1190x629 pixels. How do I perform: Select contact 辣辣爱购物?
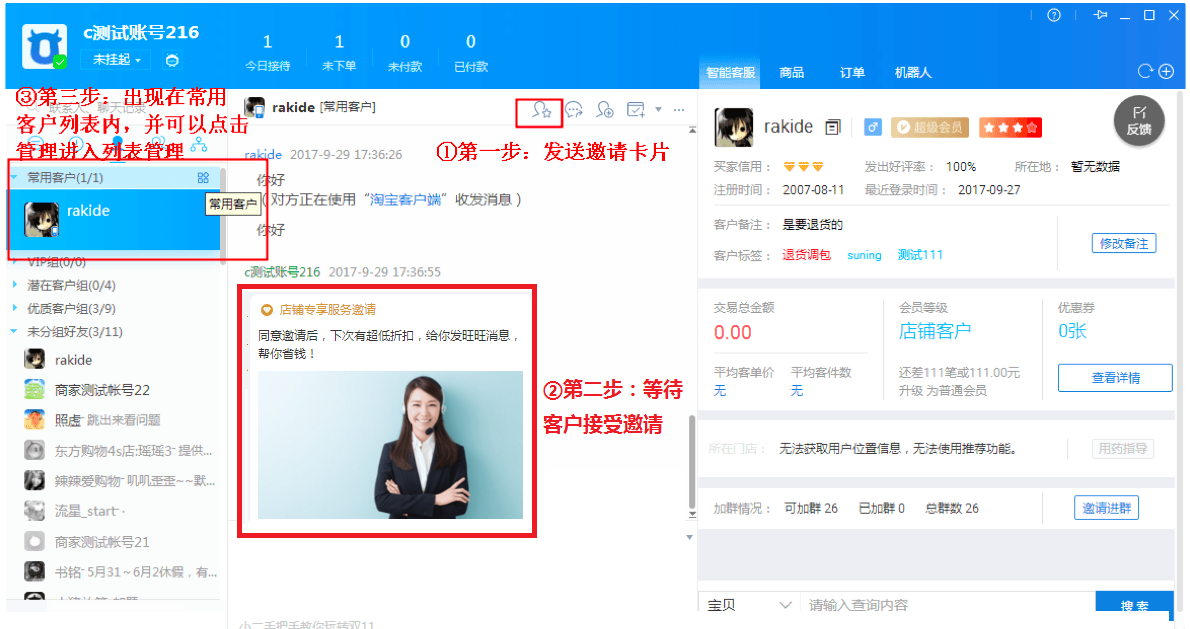(x=115, y=481)
